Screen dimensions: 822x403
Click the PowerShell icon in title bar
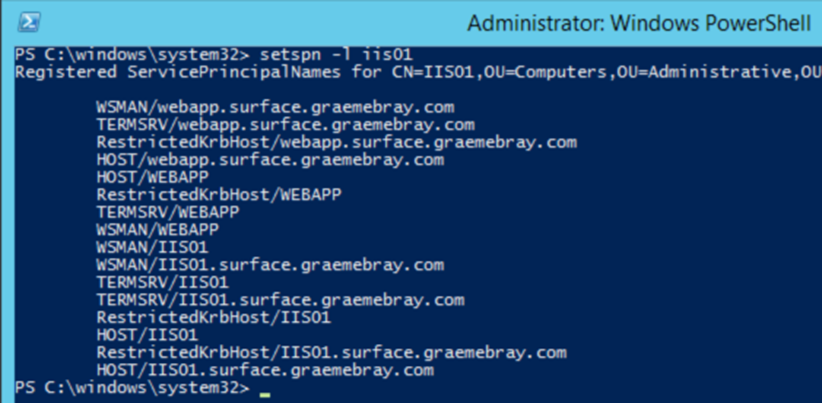point(29,22)
